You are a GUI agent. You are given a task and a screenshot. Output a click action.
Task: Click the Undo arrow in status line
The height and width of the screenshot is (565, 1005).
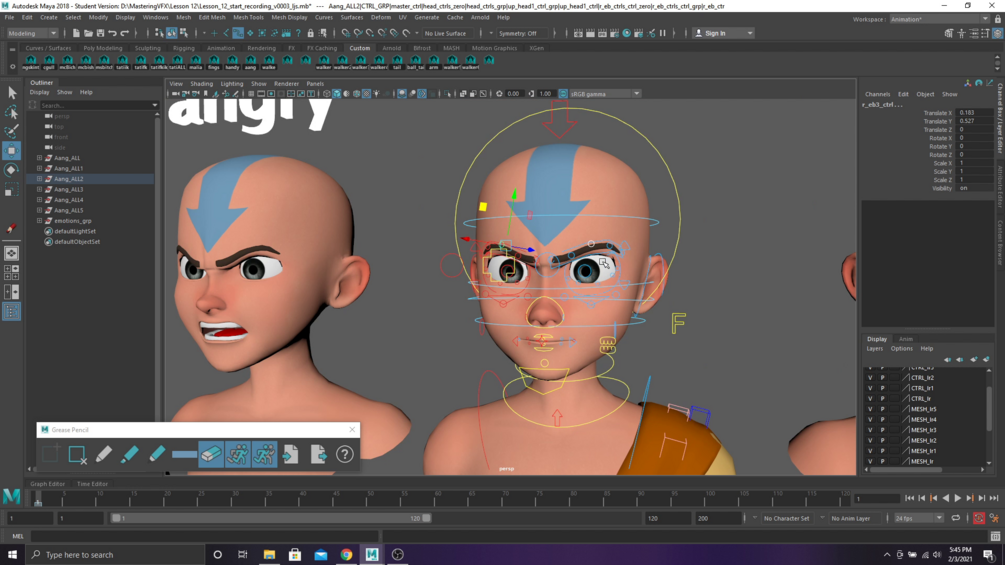pos(113,33)
